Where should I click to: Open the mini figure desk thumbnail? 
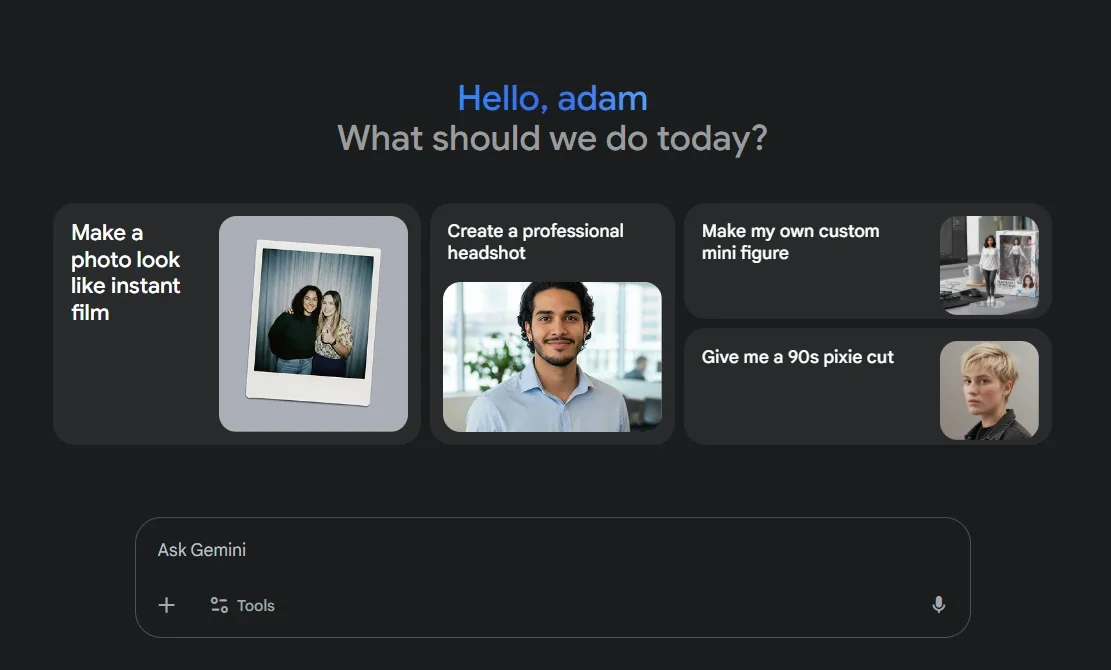pos(989,265)
